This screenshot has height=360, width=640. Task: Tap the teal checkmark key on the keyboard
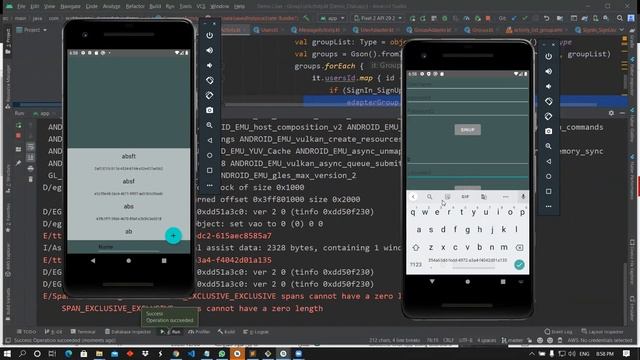click(x=519, y=264)
